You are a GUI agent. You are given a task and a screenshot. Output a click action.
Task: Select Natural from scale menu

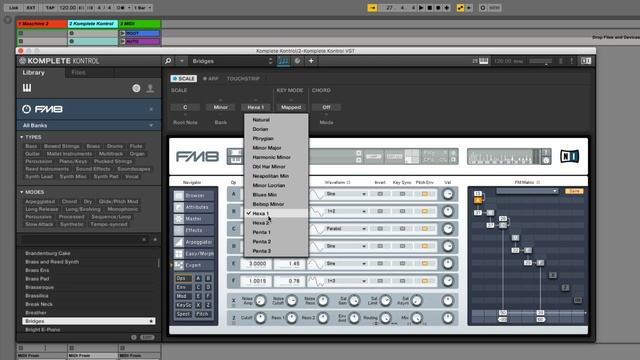coord(276,120)
